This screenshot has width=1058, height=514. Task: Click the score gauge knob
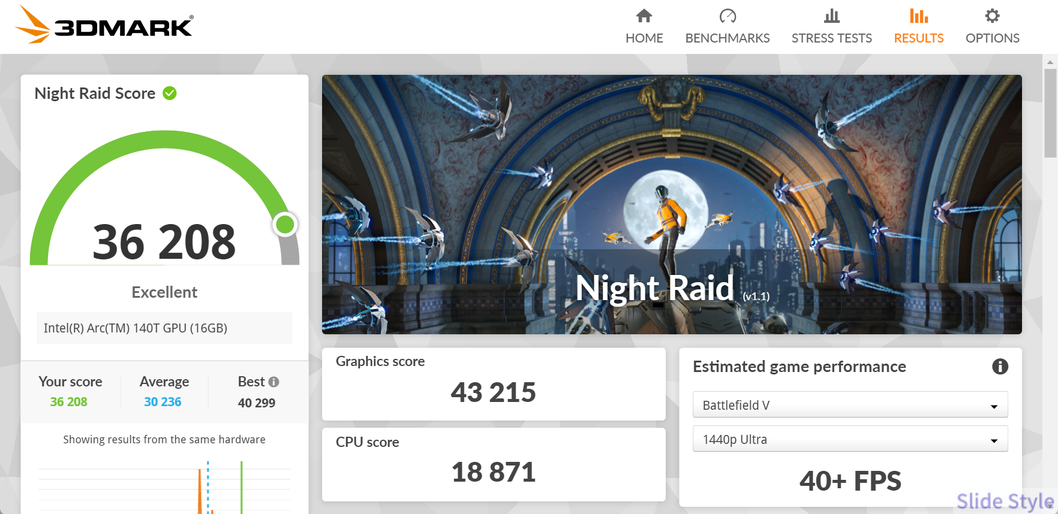[285, 224]
